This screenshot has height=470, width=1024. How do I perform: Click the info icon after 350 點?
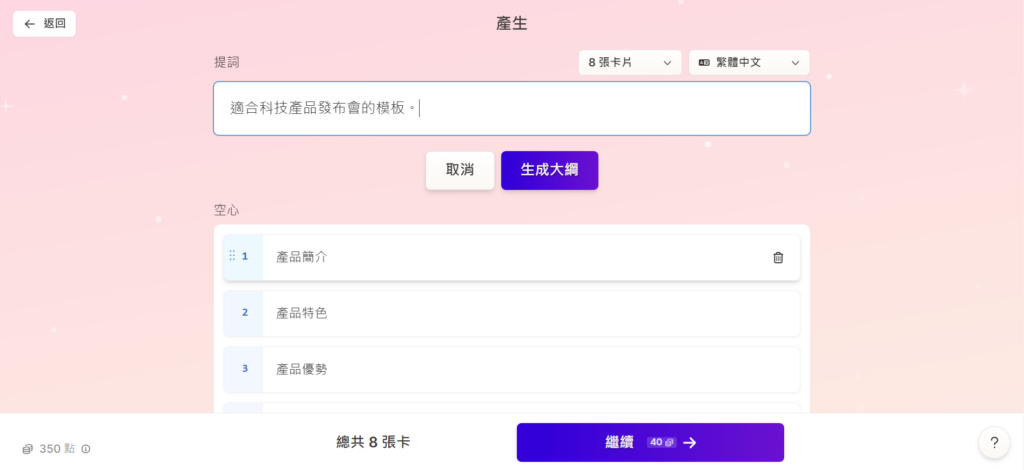(x=86, y=449)
